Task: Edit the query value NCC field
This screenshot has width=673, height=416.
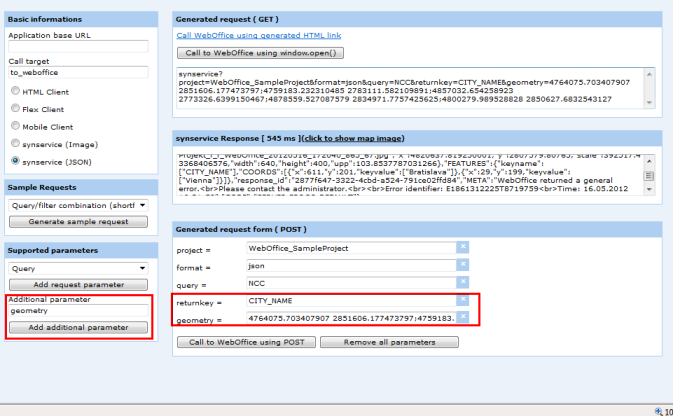Action: [x=352, y=283]
